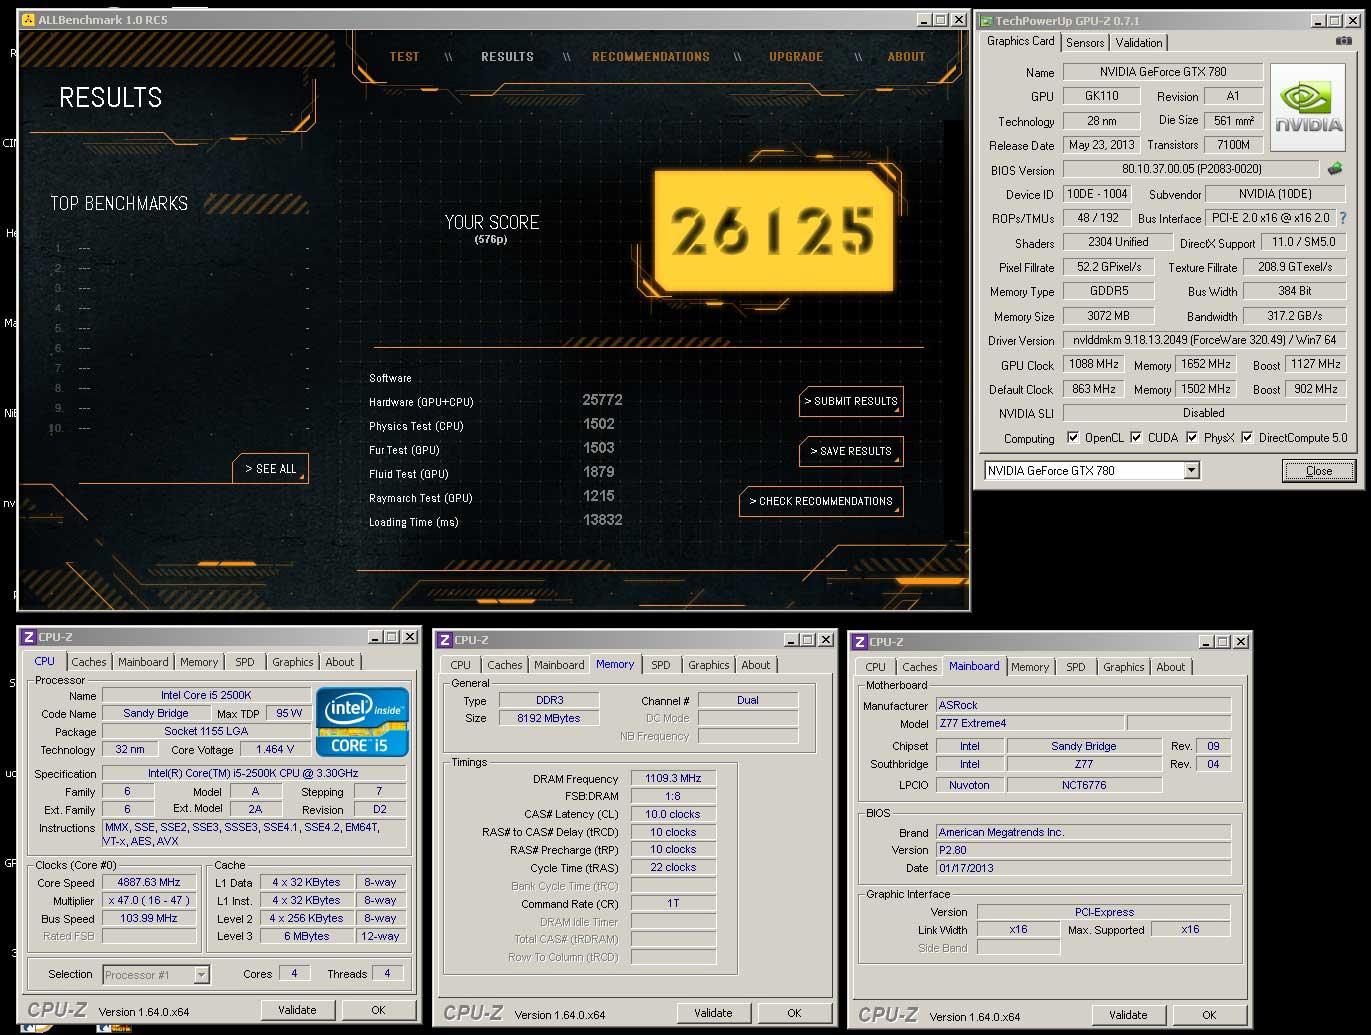Click SUBMIT RESULTS button
Image resolution: width=1371 pixels, height=1035 pixels.
(851, 401)
